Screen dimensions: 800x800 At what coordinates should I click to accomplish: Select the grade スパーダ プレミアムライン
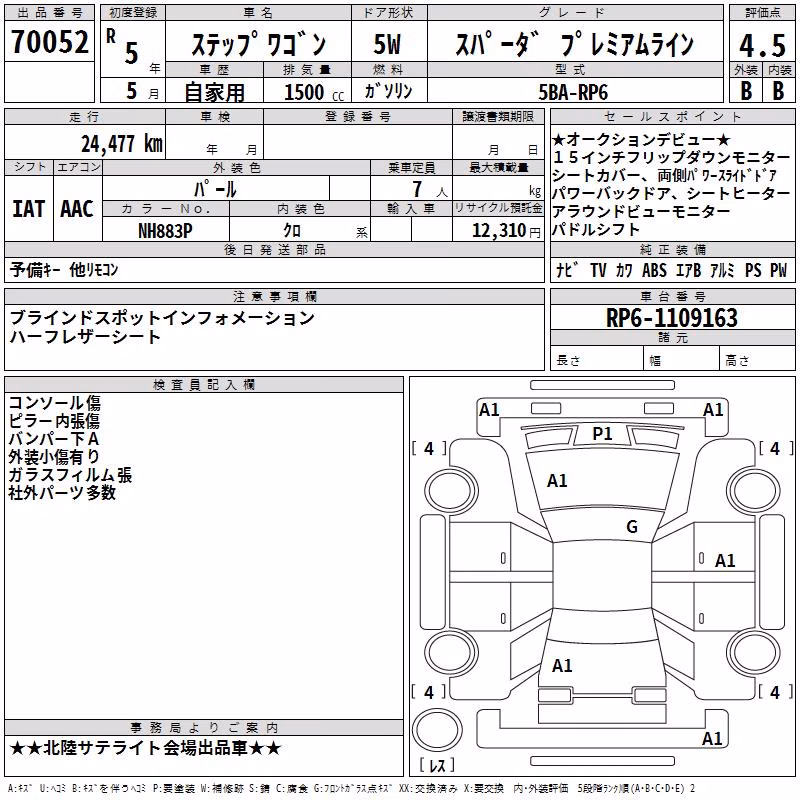click(x=574, y=44)
